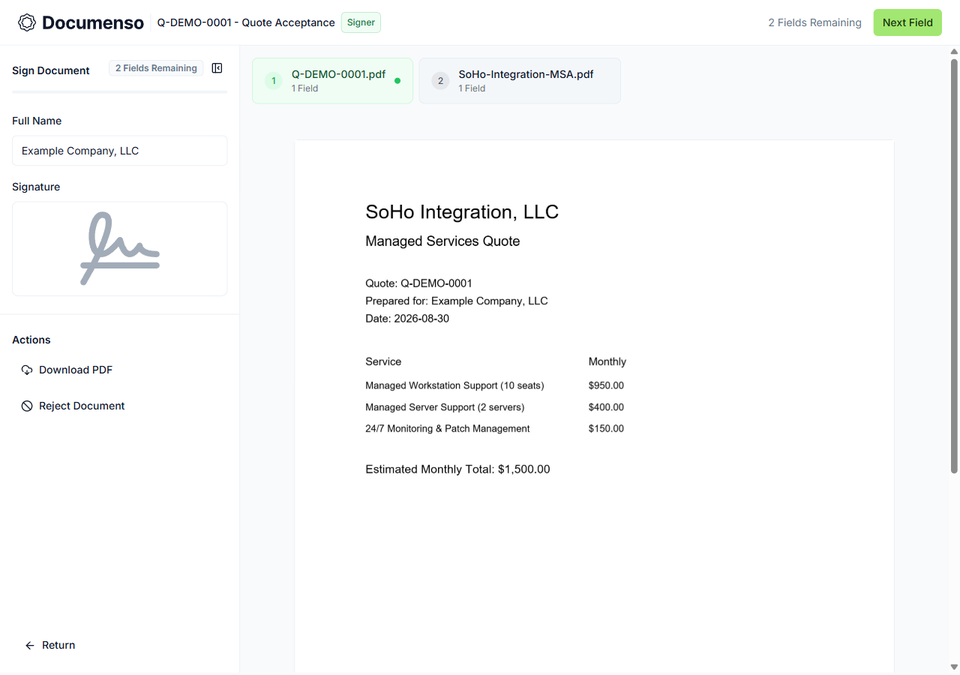Click the $950.00 monthly price
The width and height of the screenshot is (960, 675).
coord(606,386)
